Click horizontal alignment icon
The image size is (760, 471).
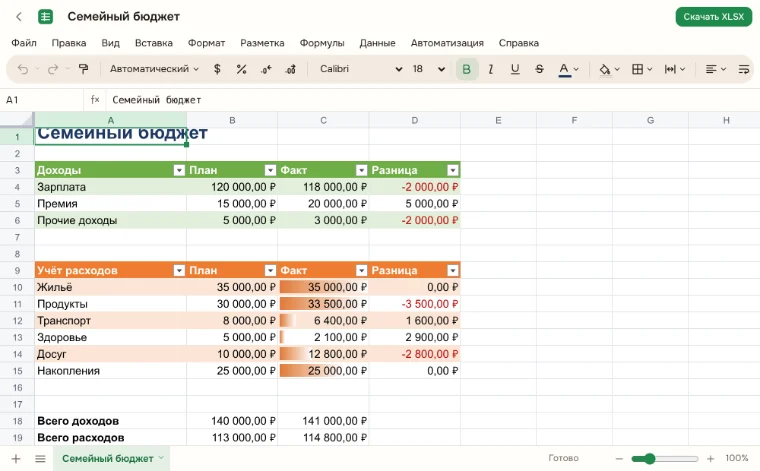pos(711,69)
